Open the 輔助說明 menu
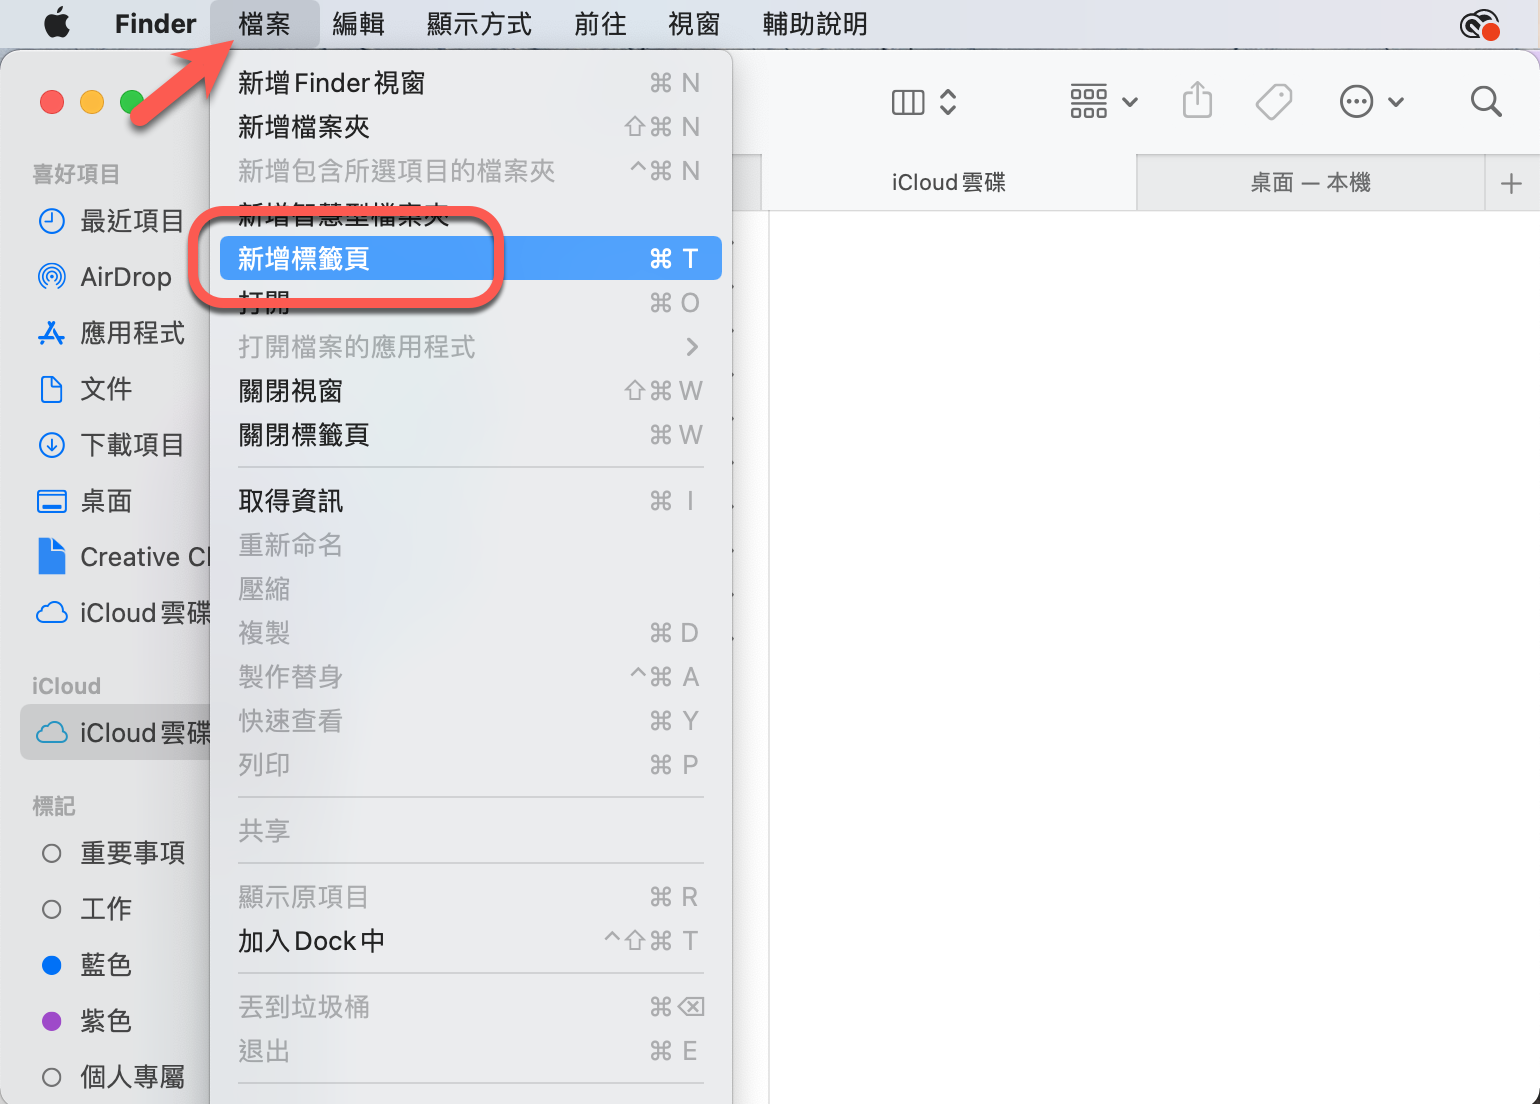The width and height of the screenshot is (1540, 1104). click(x=815, y=23)
